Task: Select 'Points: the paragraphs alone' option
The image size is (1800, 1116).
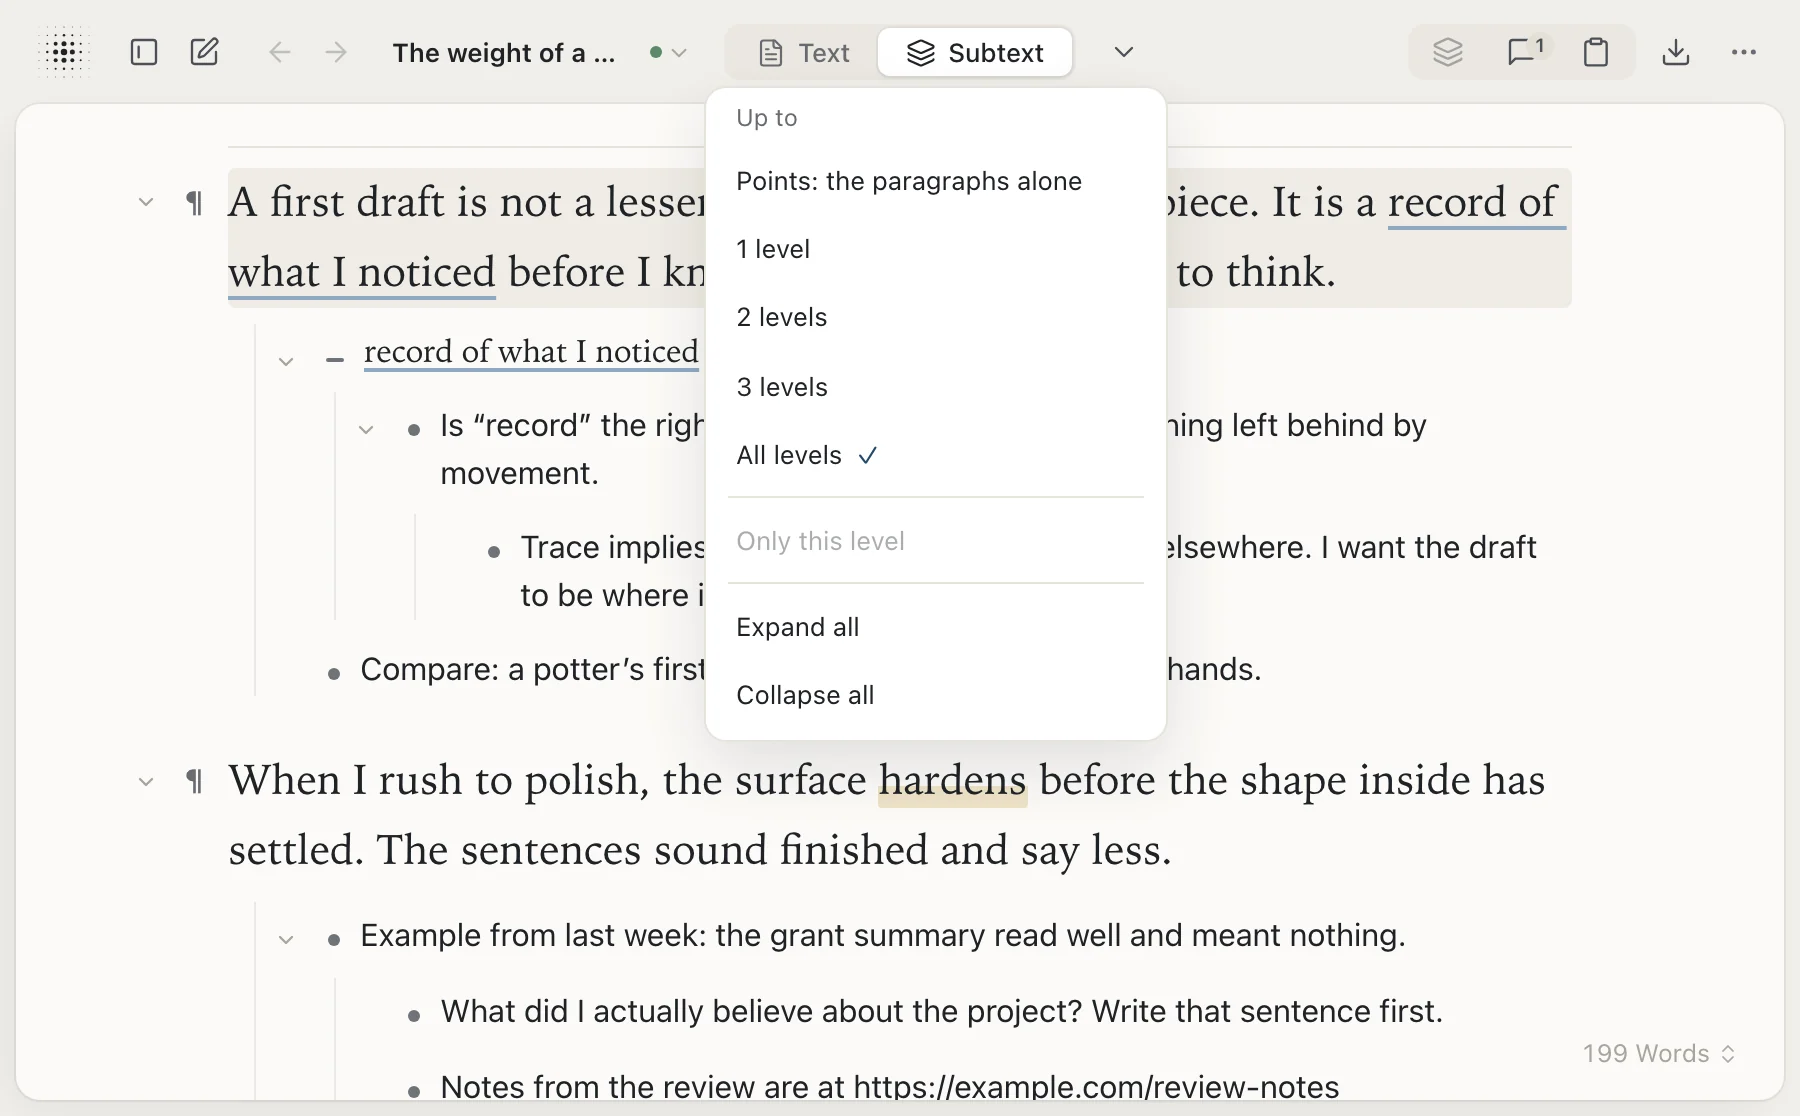Action: tap(935, 181)
